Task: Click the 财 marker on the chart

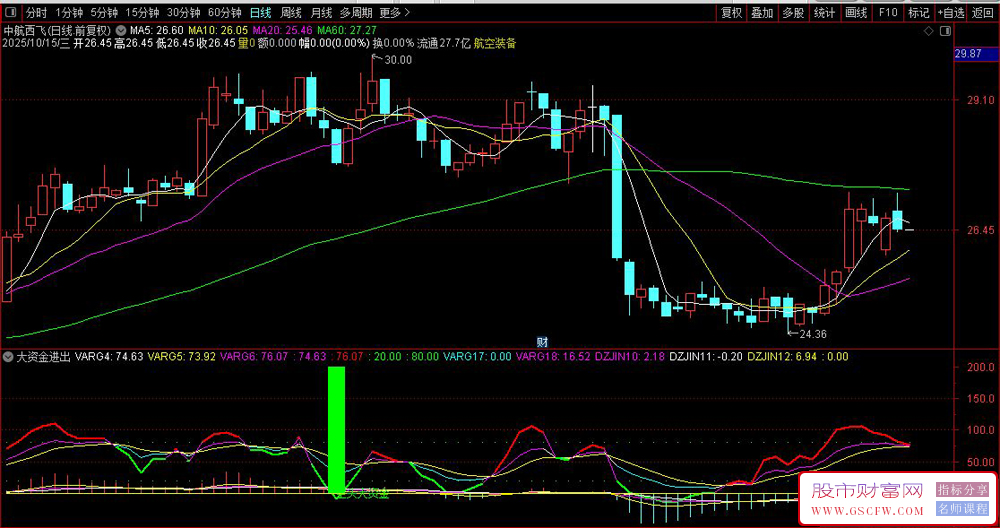Action: pyautogui.click(x=543, y=341)
